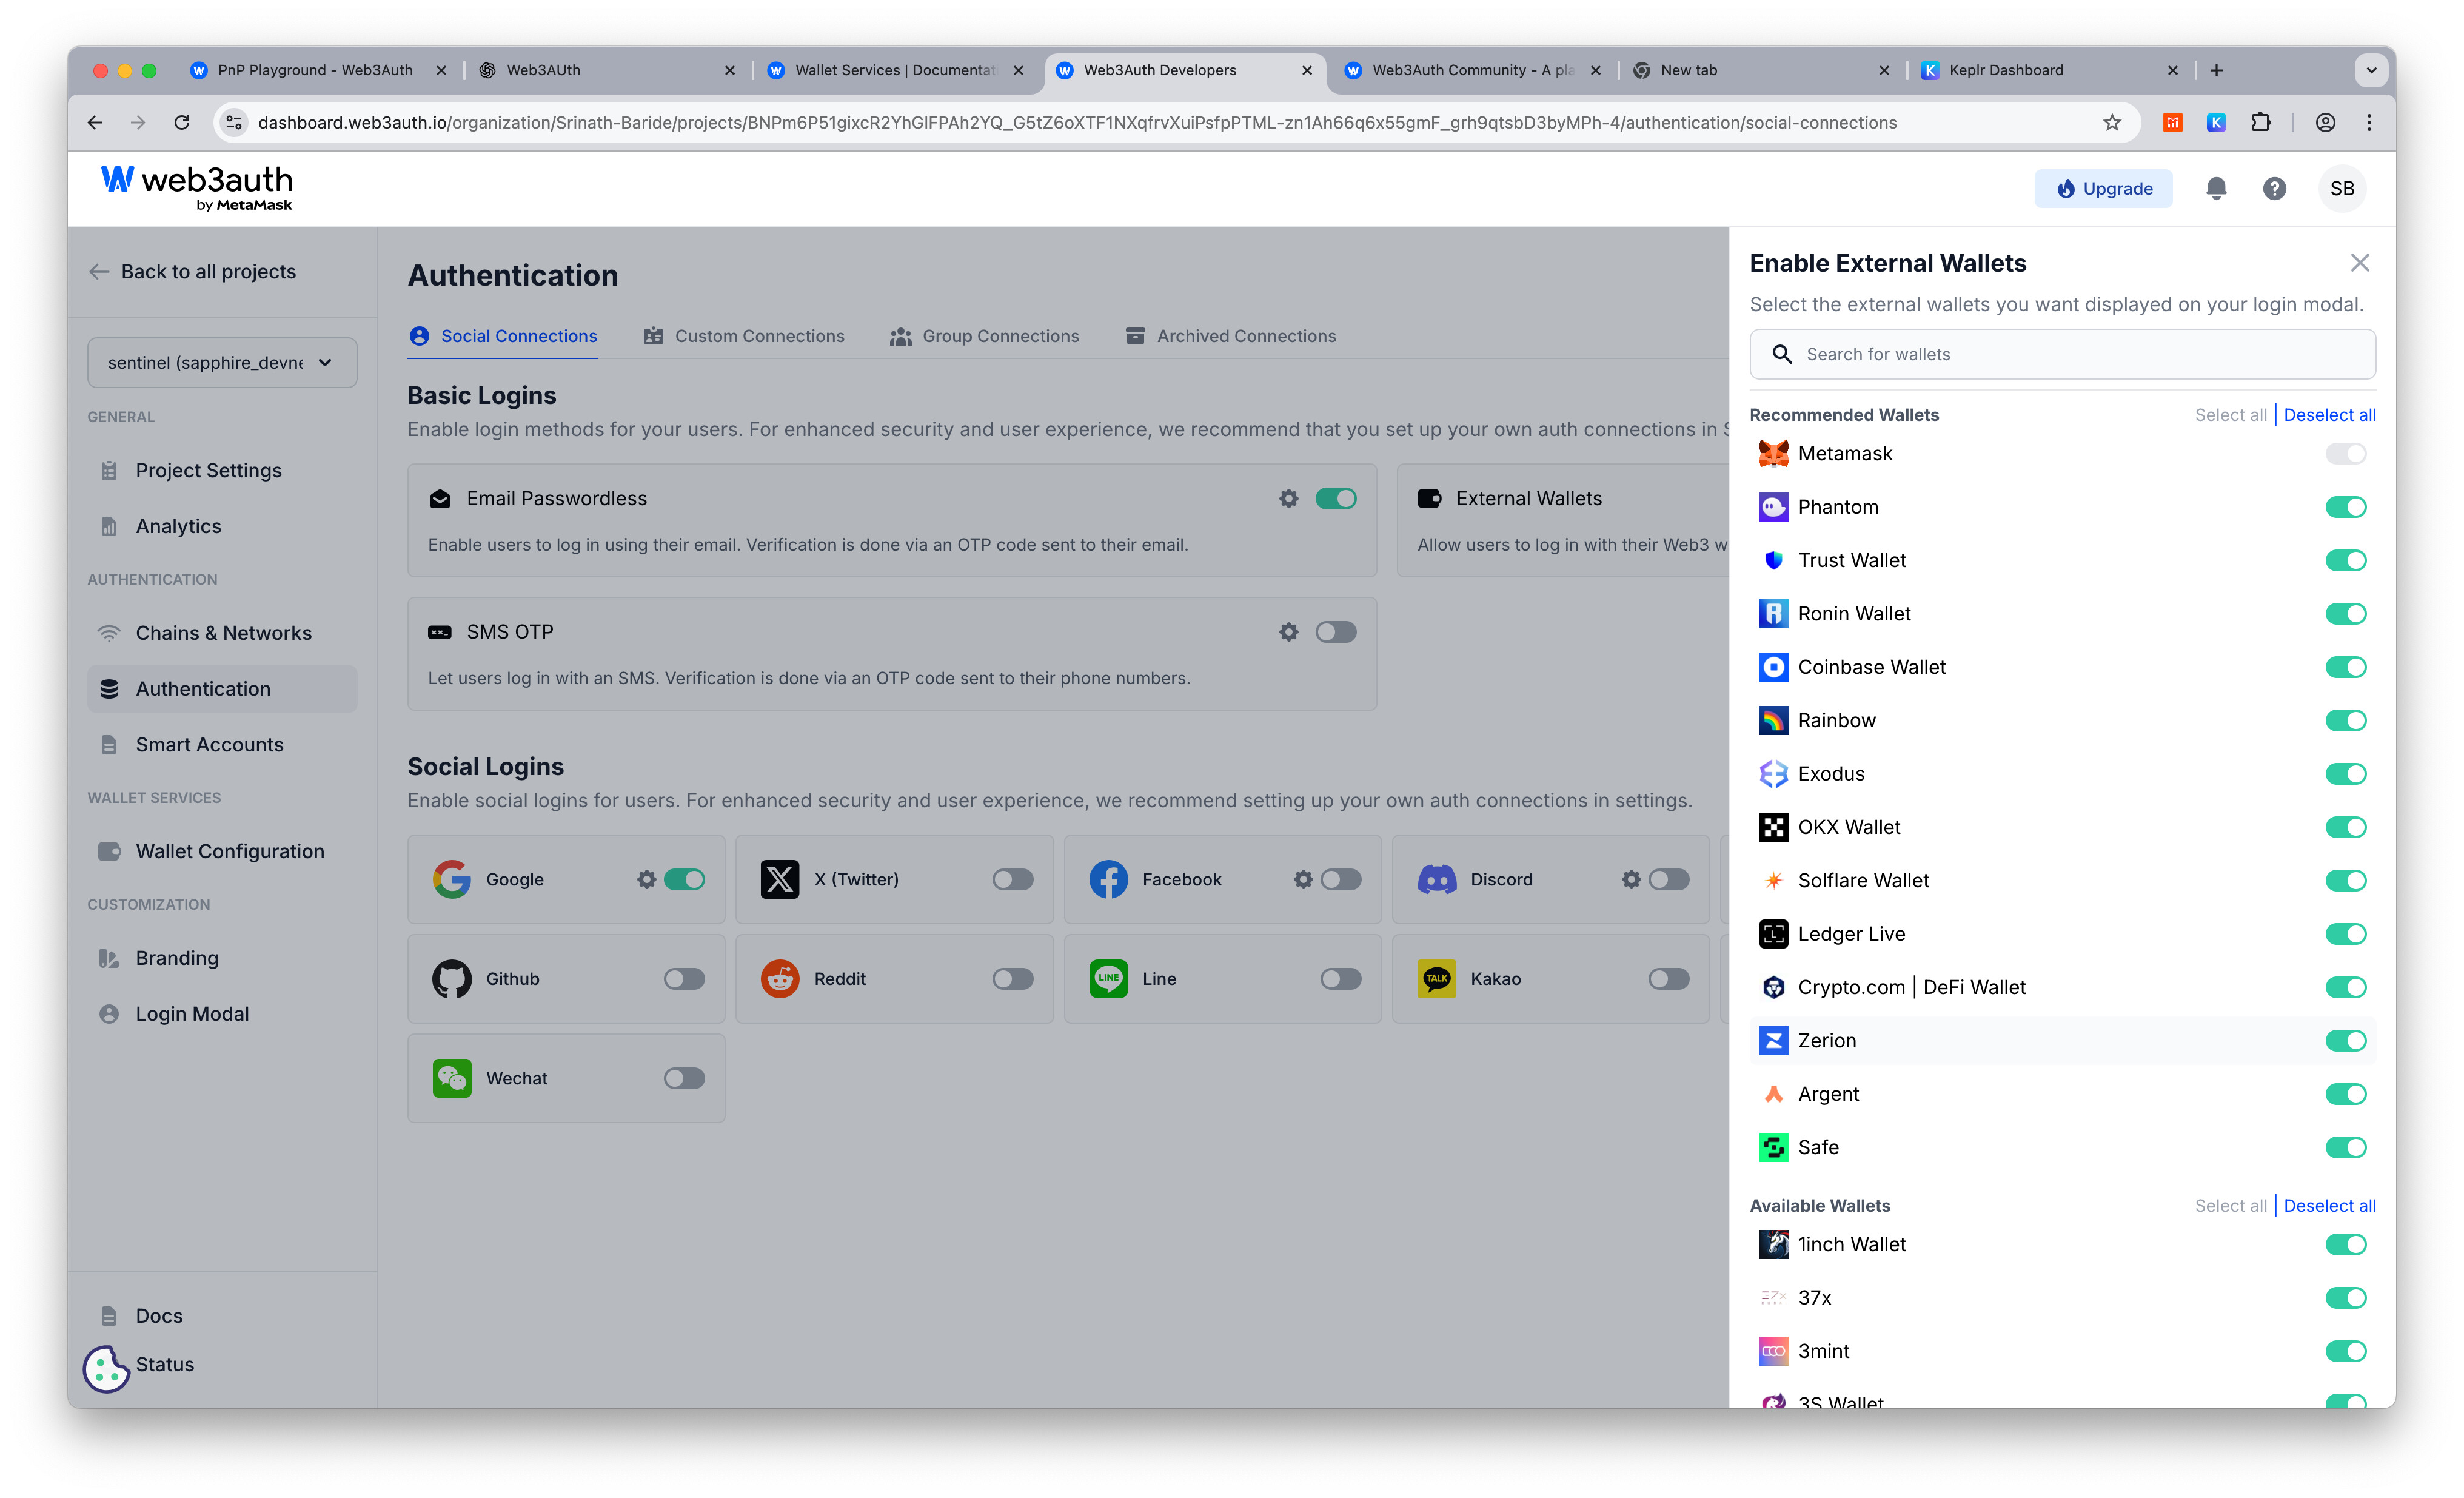Click the Metamask fox icon
Image resolution: width=2464 pixels, height=1498 pixels.
[1773, 453]
